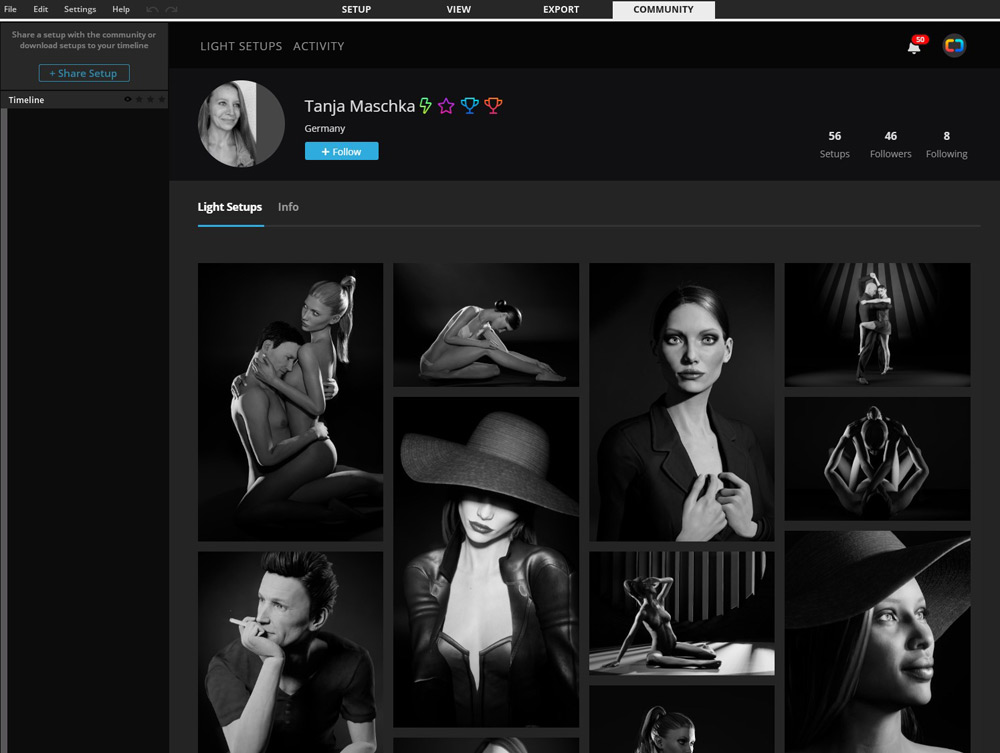1000x753 pixels.
Task: Click the 56 Setups count
Action: 834,144
